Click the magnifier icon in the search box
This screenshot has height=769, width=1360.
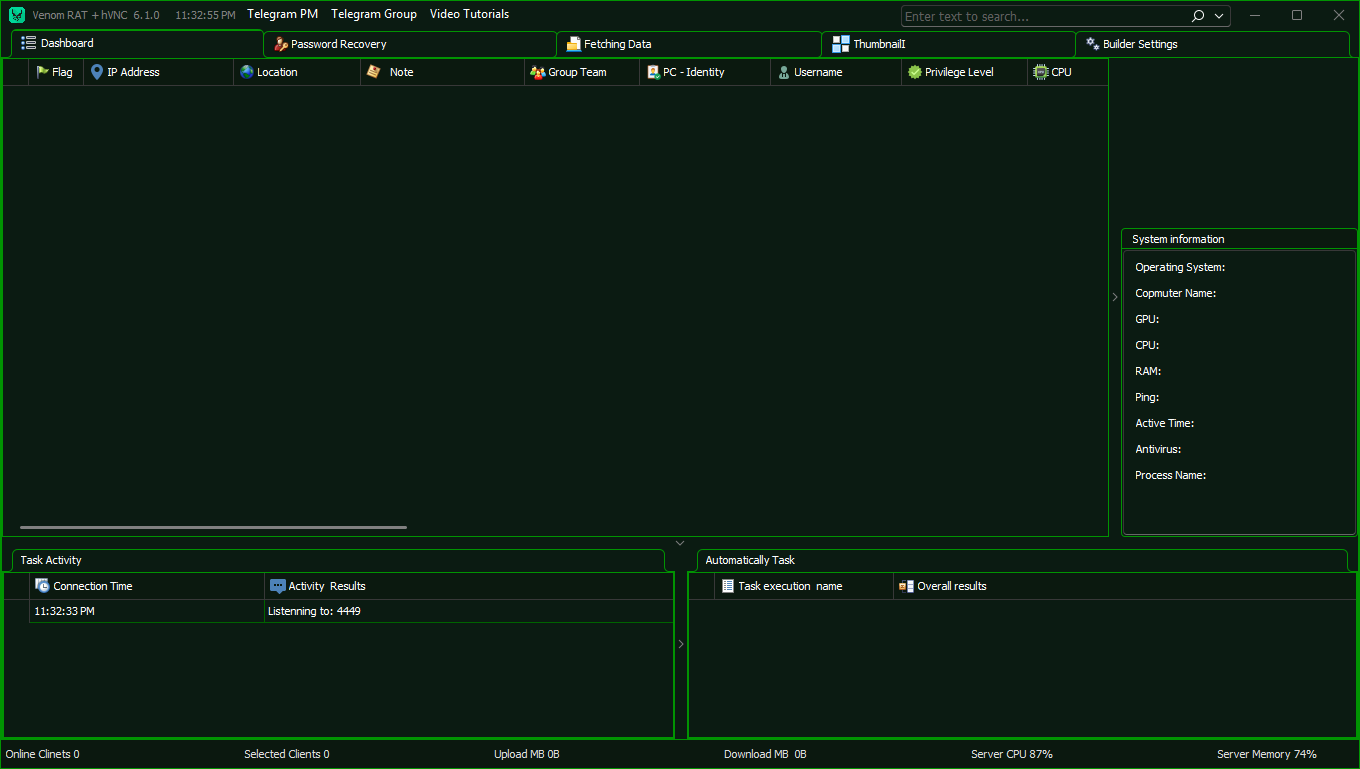[x=1197, y=16]
